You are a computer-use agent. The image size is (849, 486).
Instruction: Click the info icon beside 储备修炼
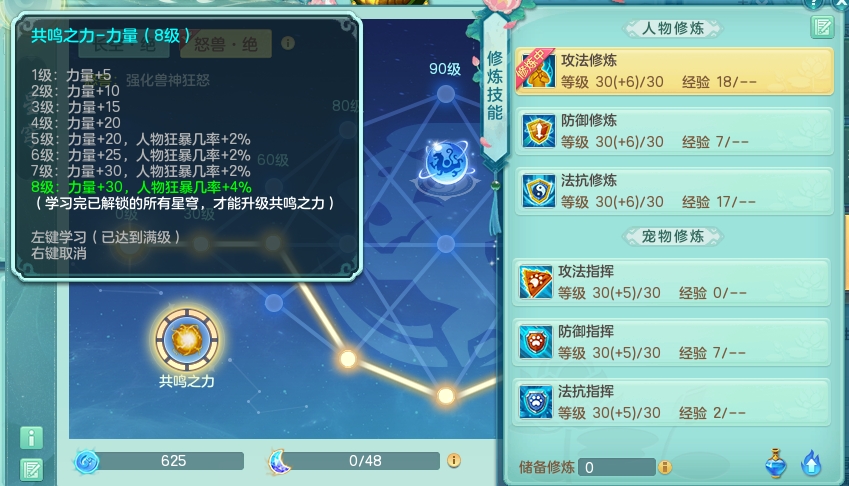tap(665, 467)
